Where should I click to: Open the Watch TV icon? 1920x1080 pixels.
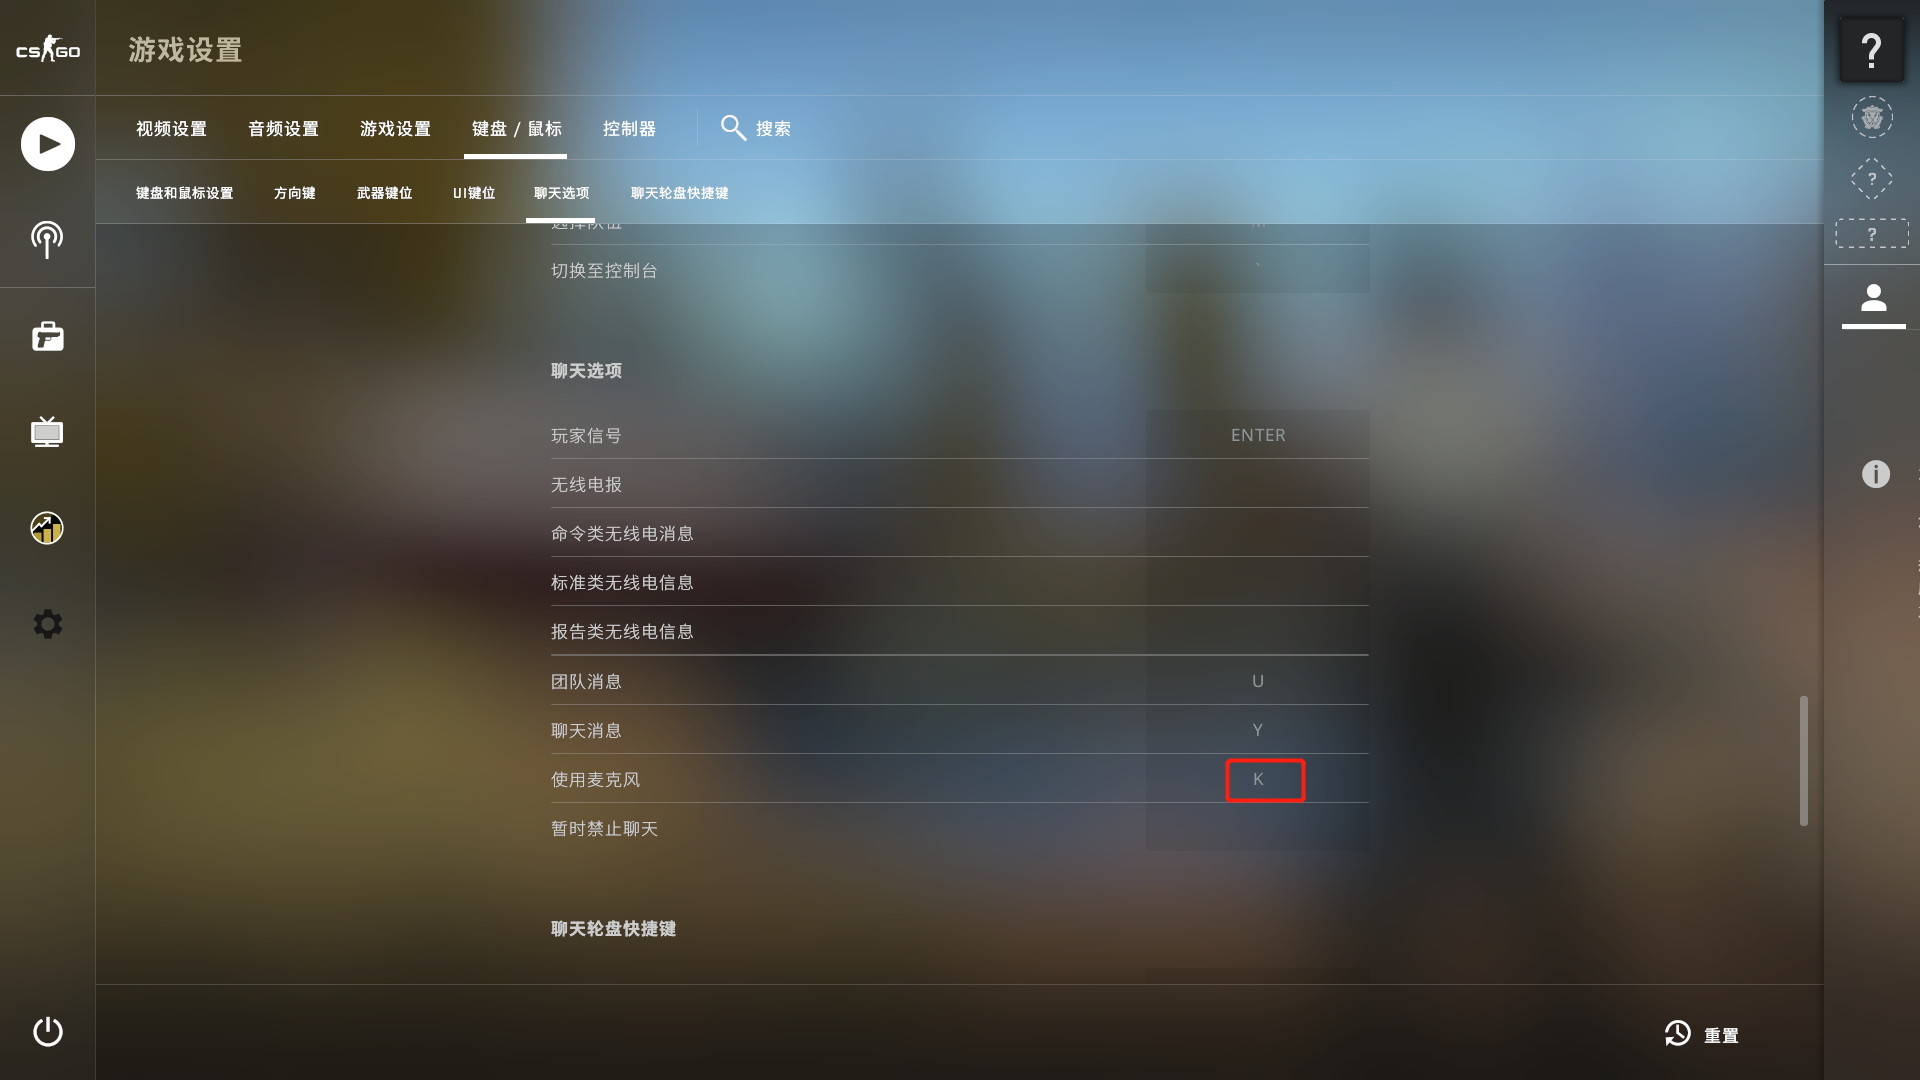click(x=47, y=432)
